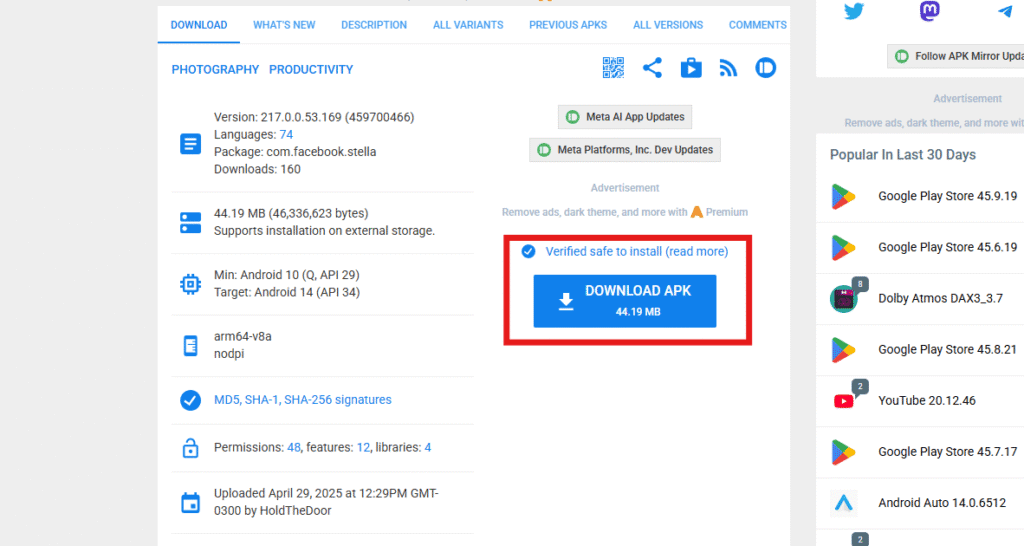The height and width of the screenshot is (546, 1024).
Task: Click the version info document icon
Action: 190,144
